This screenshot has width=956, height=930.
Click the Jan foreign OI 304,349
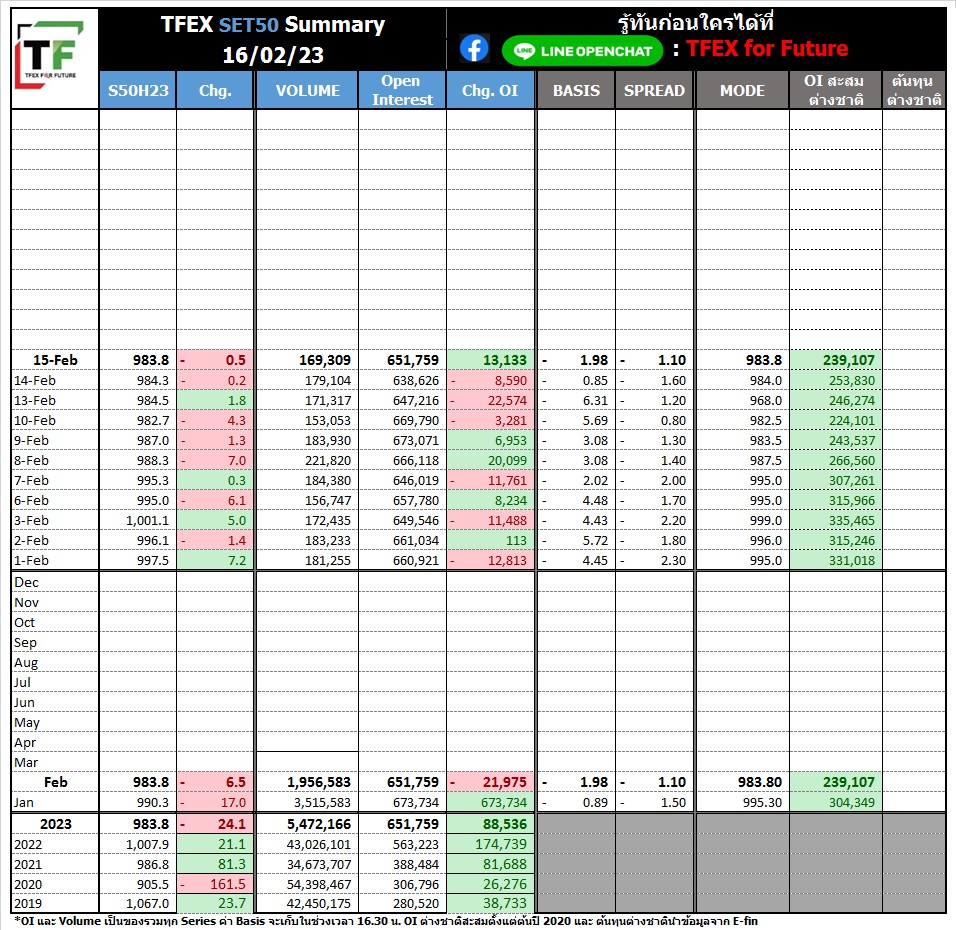point(852,803)
